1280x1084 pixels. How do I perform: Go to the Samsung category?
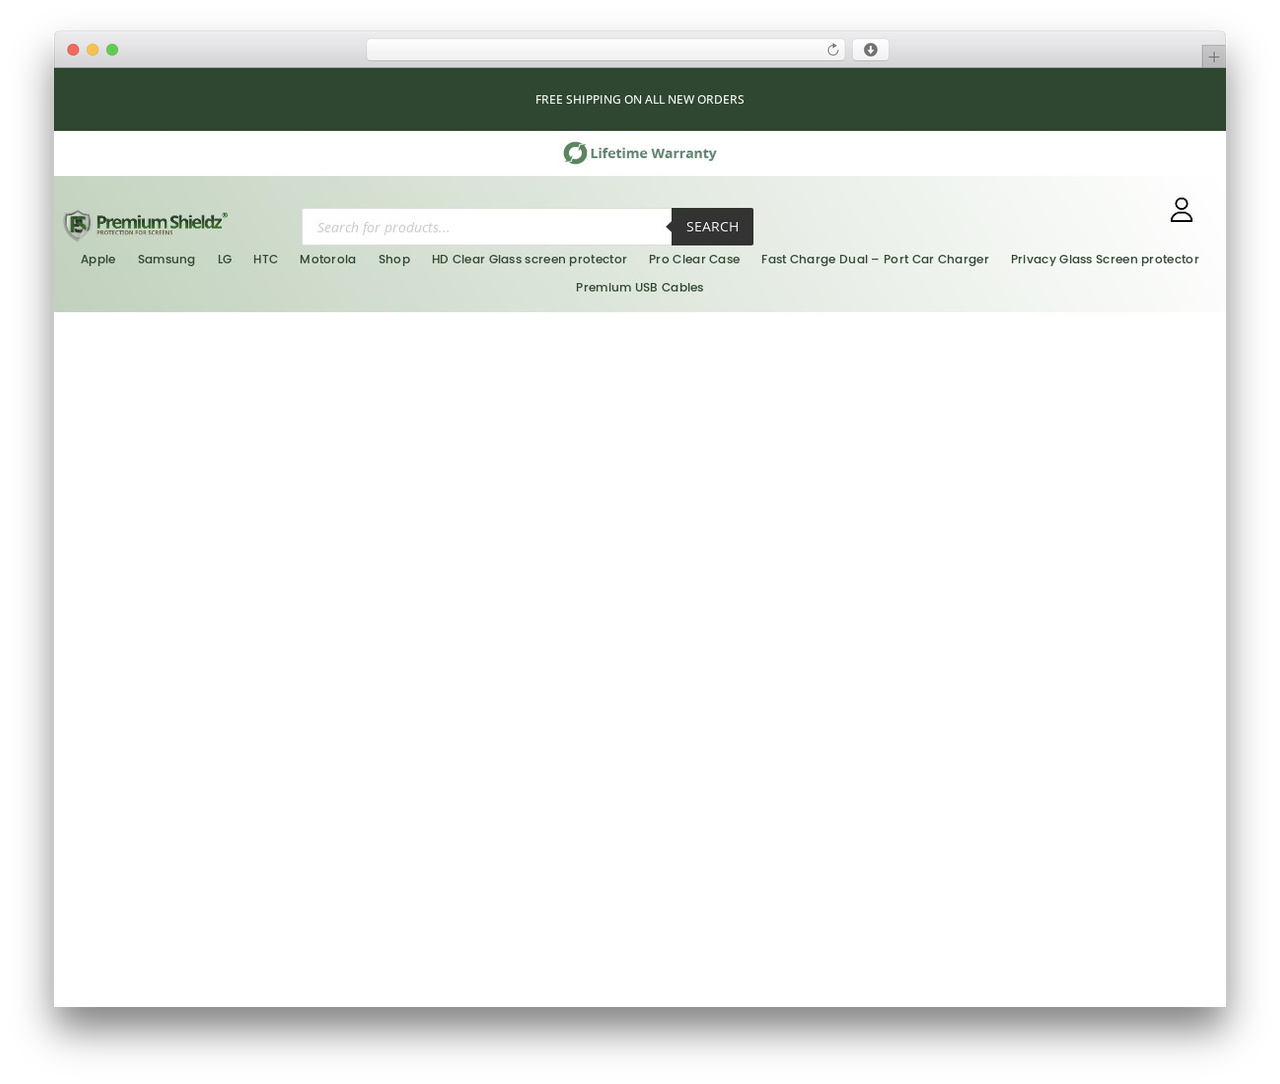coord(166,259)
